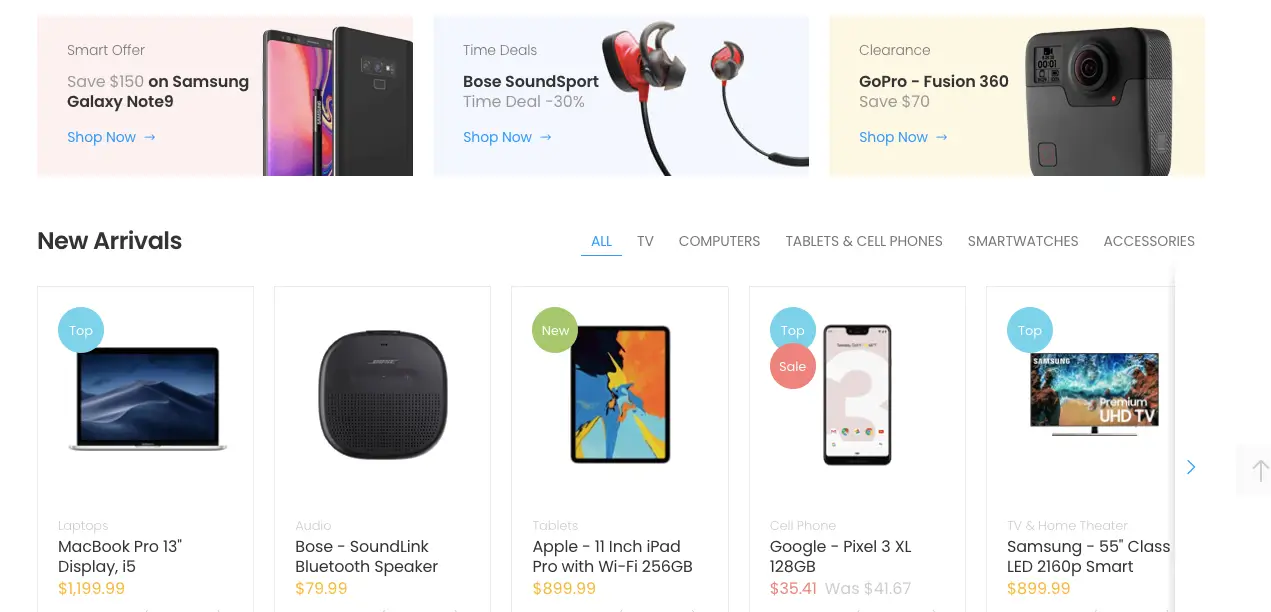Open MacBook Pro 13" Display product title

coord(120,556)
